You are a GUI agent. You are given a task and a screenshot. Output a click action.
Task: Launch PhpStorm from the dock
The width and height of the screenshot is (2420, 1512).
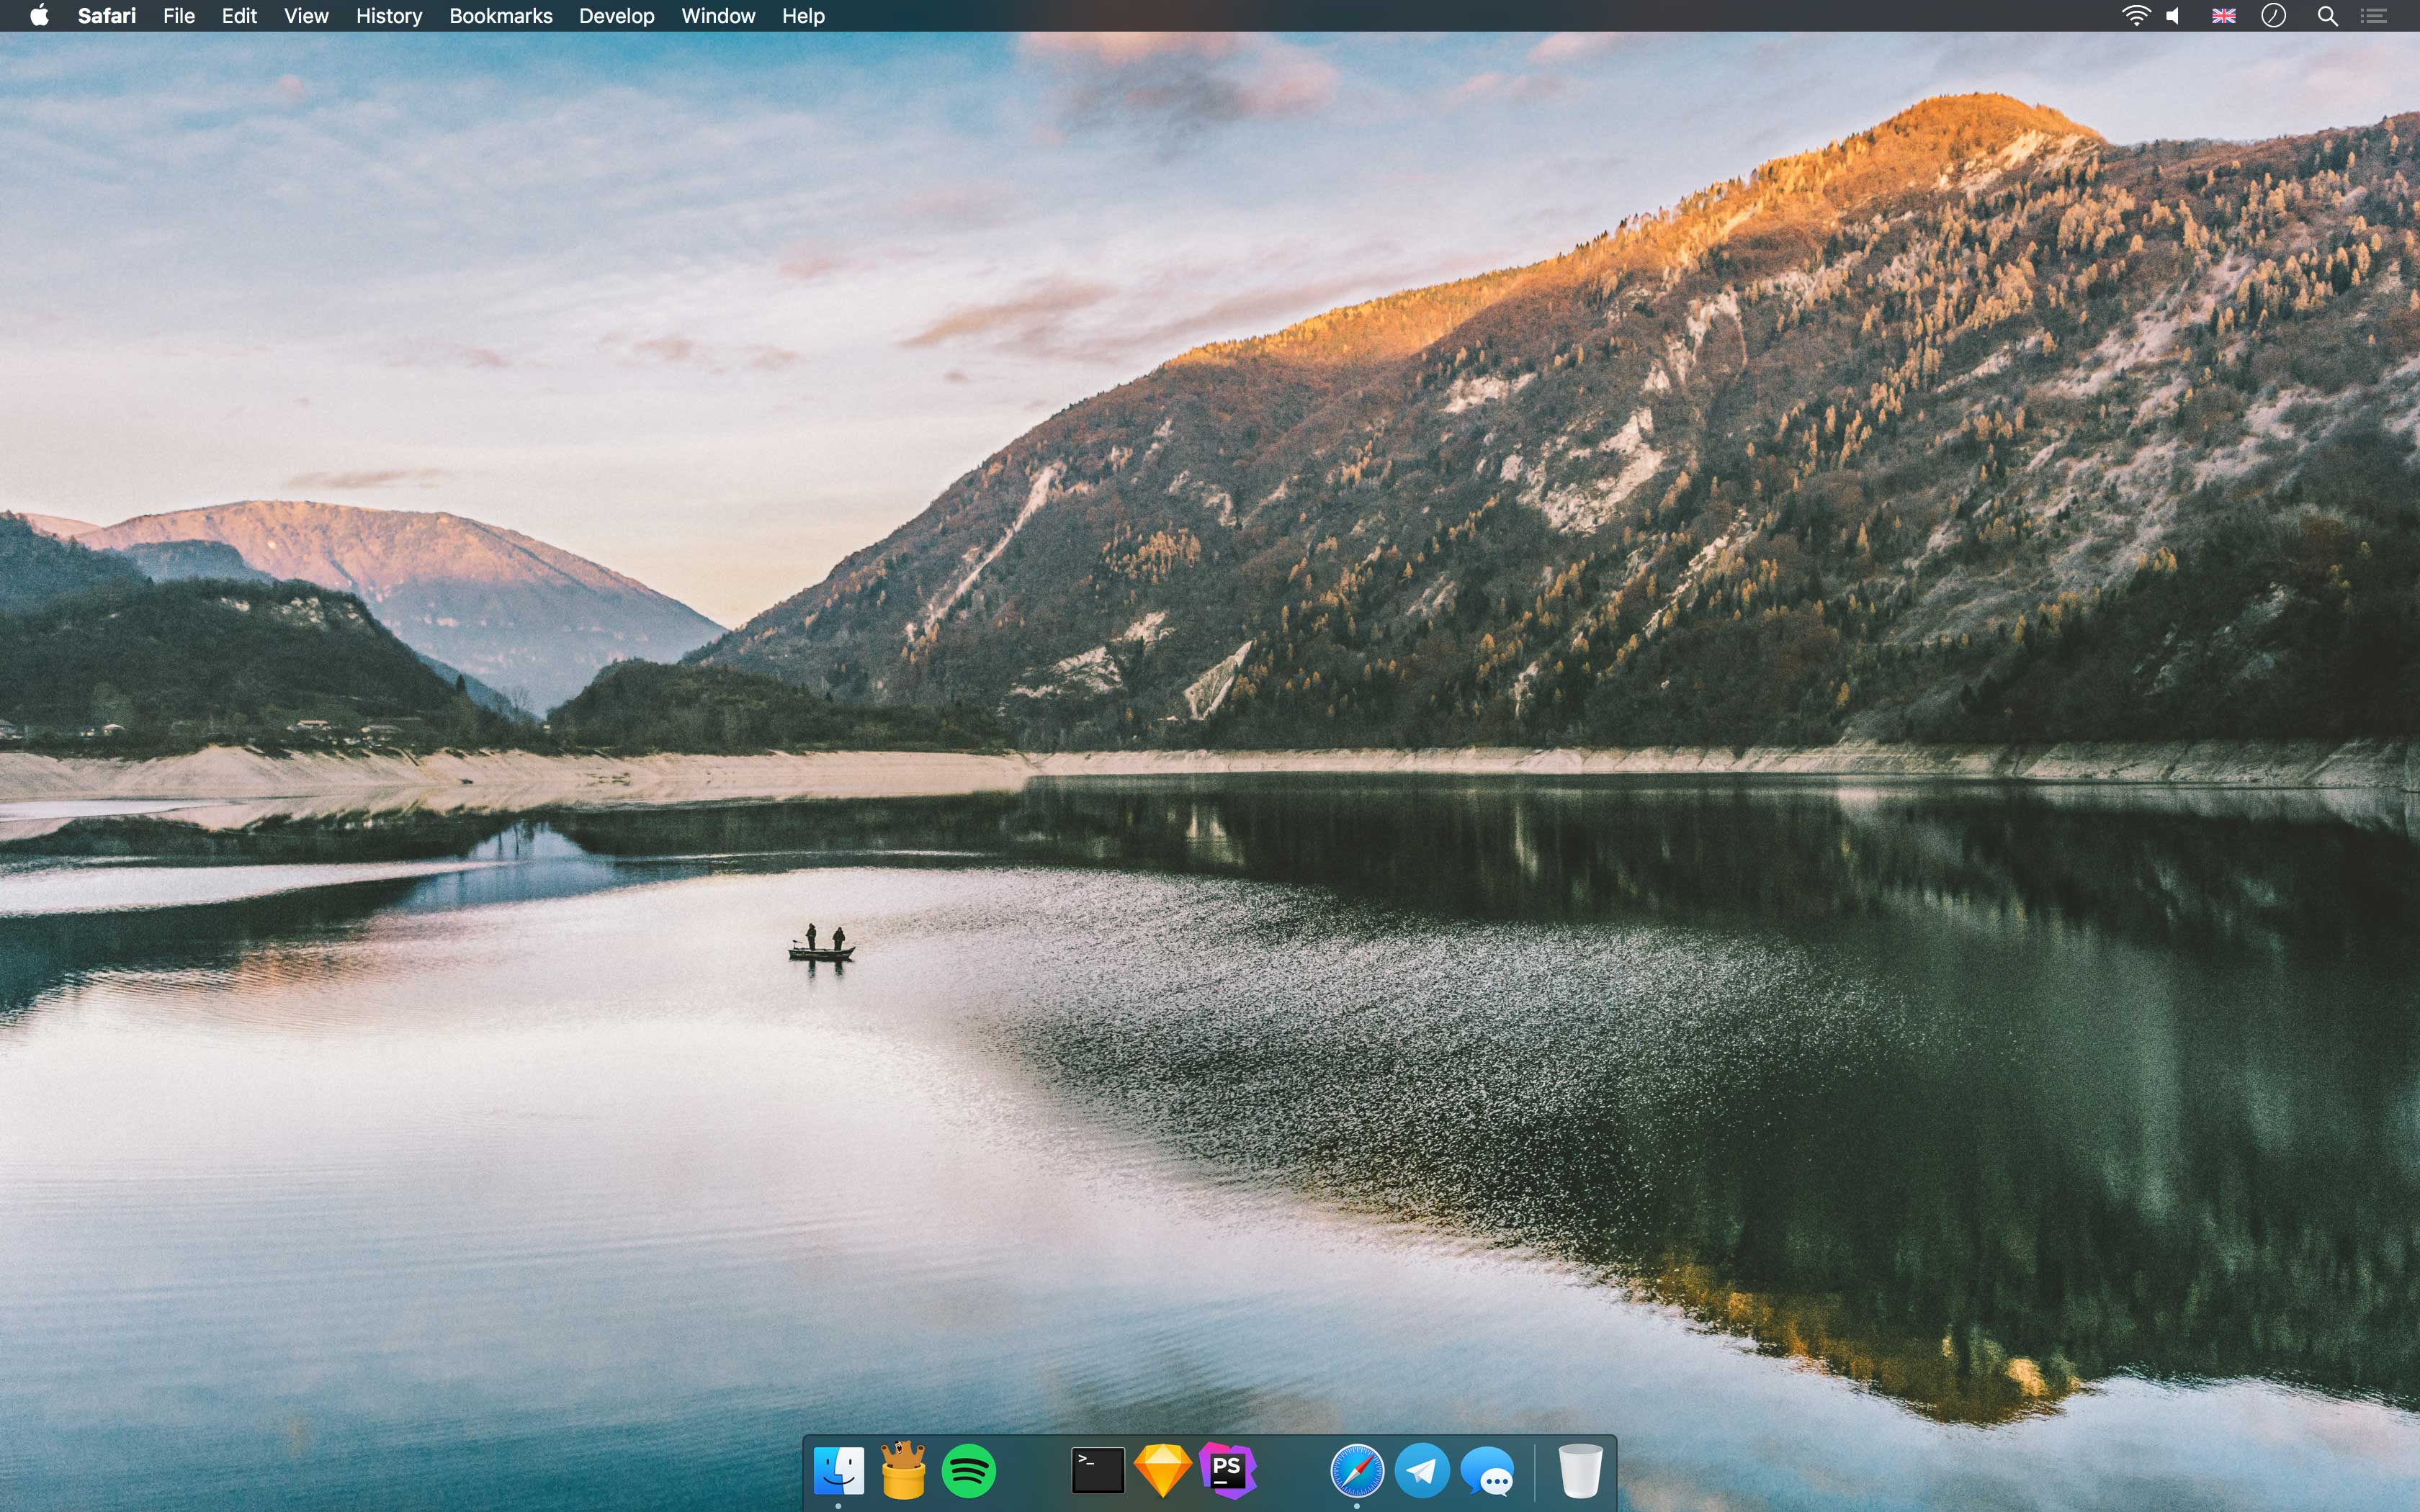point(1227,1471)
